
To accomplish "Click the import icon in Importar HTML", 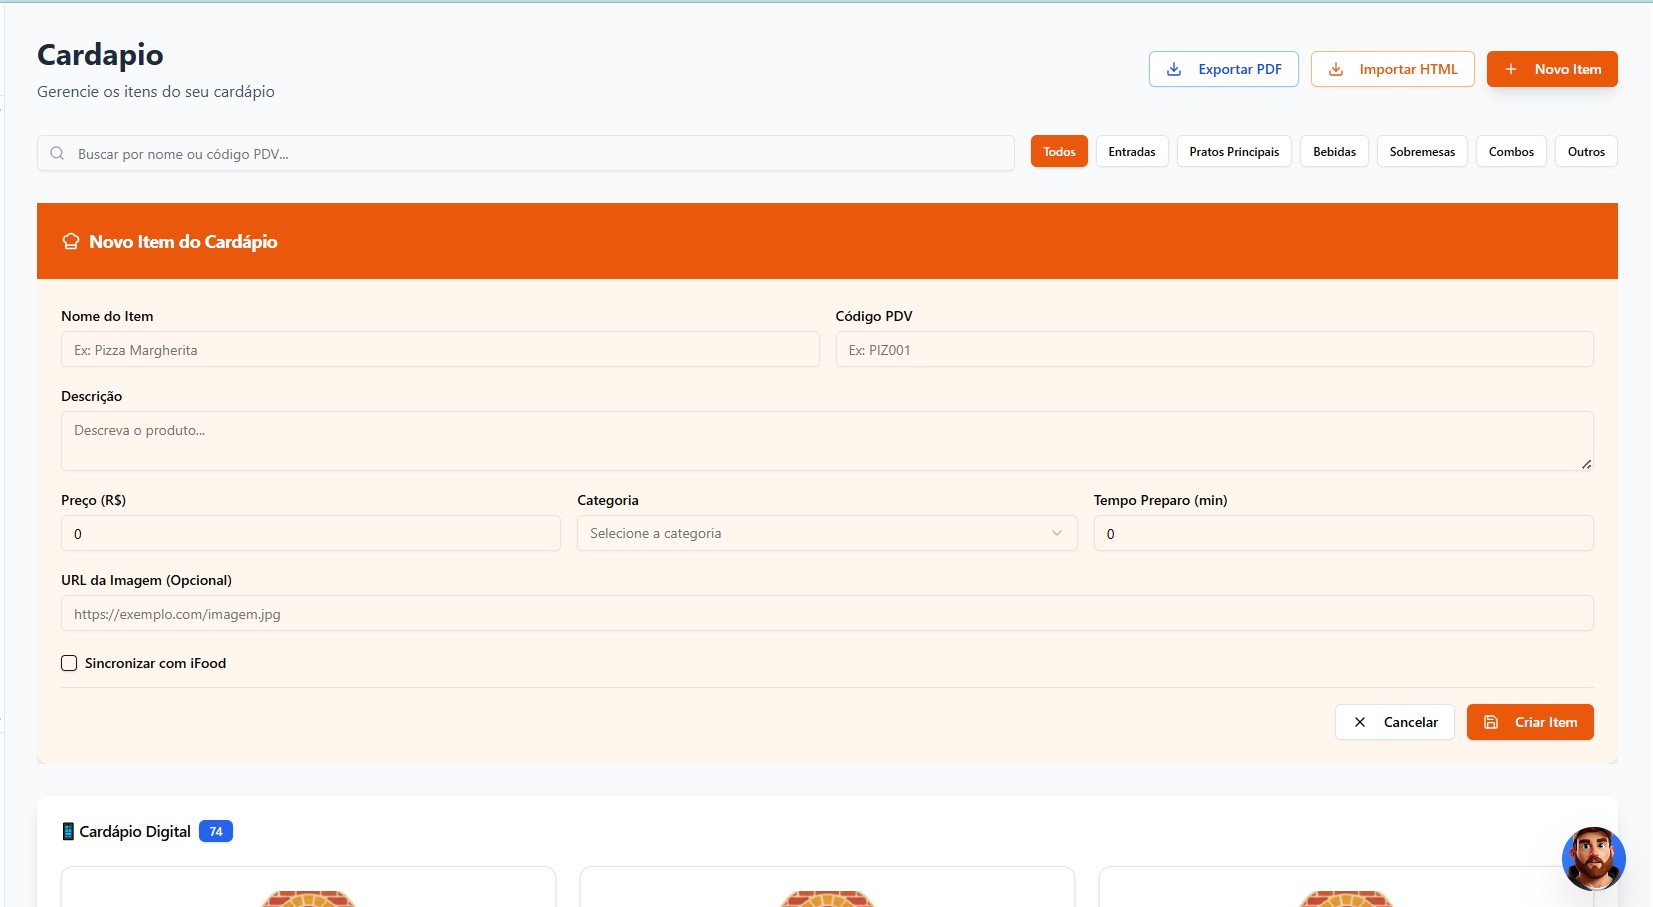I will pos(1336,69).
